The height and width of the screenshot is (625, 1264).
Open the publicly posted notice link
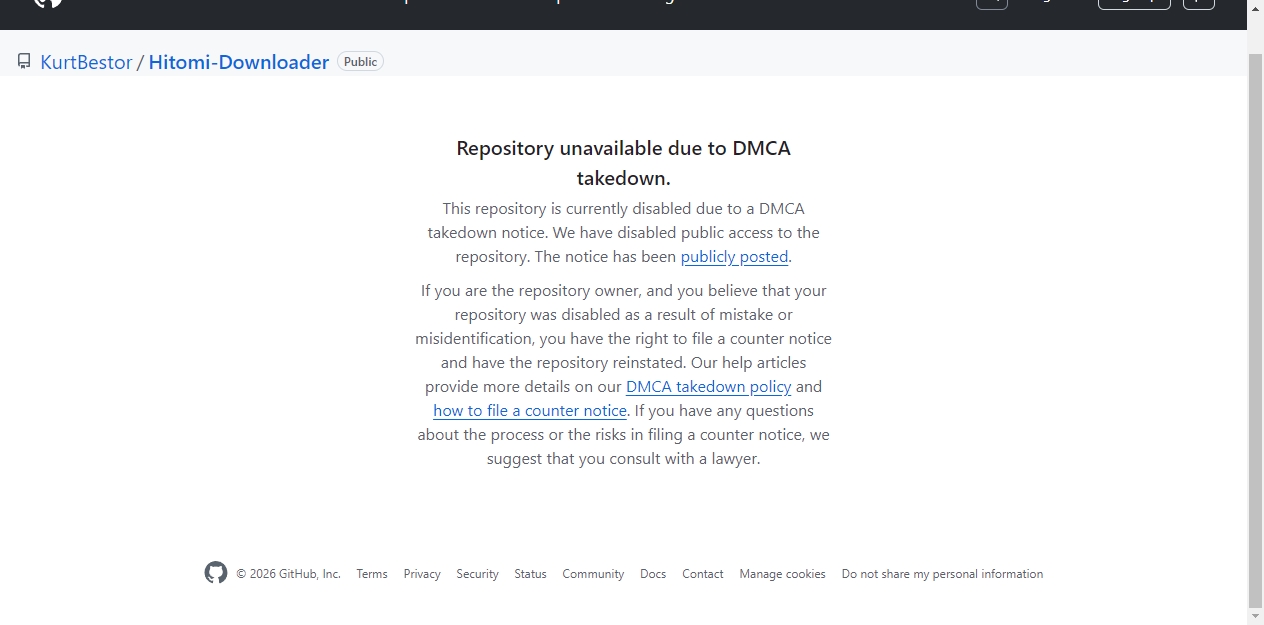pos(734,257)
